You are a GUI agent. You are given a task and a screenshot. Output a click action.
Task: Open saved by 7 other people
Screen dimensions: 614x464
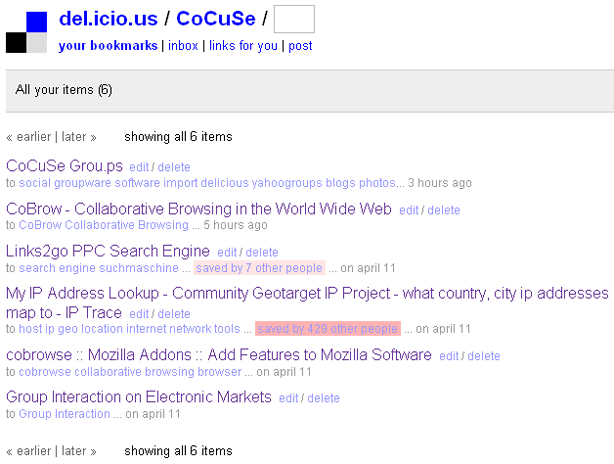pos(259,268)
